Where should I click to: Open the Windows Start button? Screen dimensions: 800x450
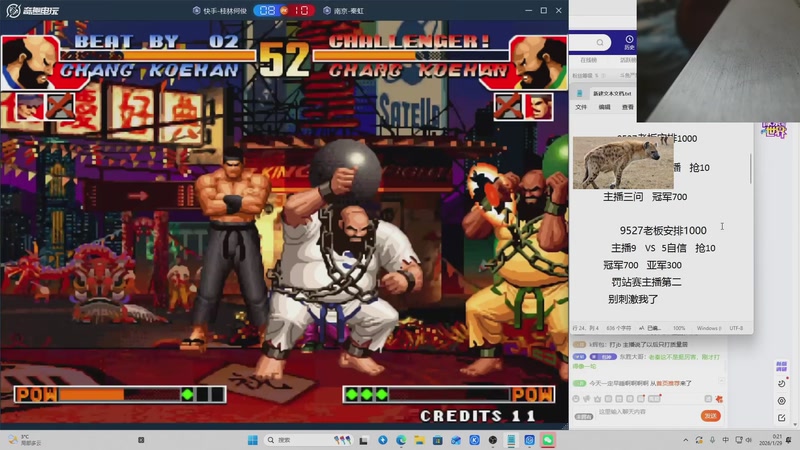(253, 440)
